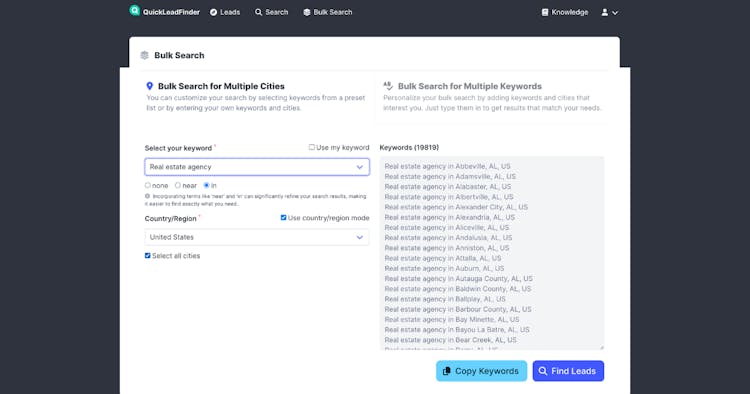
Task: Open the user account dropdown
Action: [x=609, y=12]
